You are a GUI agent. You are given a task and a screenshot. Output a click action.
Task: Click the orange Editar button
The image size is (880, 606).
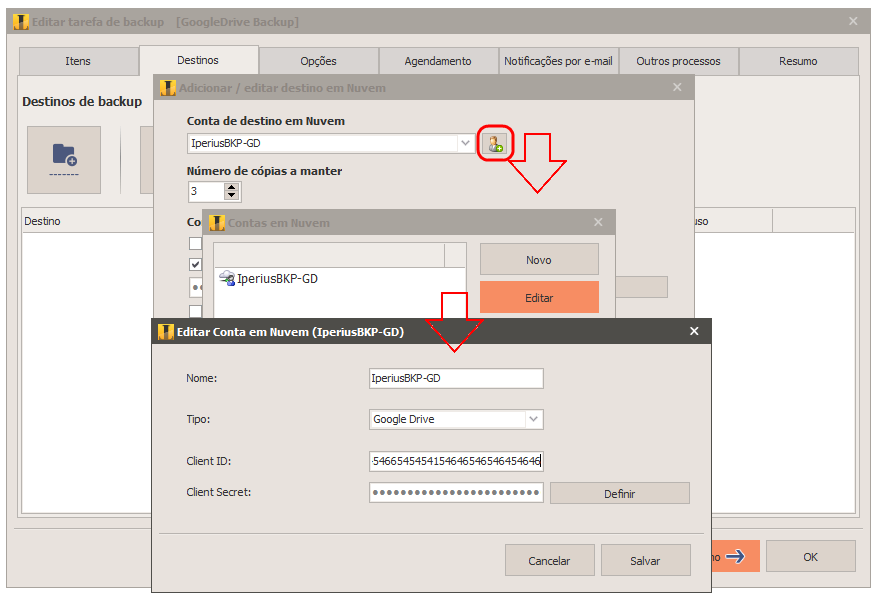(x=539, y=297)
